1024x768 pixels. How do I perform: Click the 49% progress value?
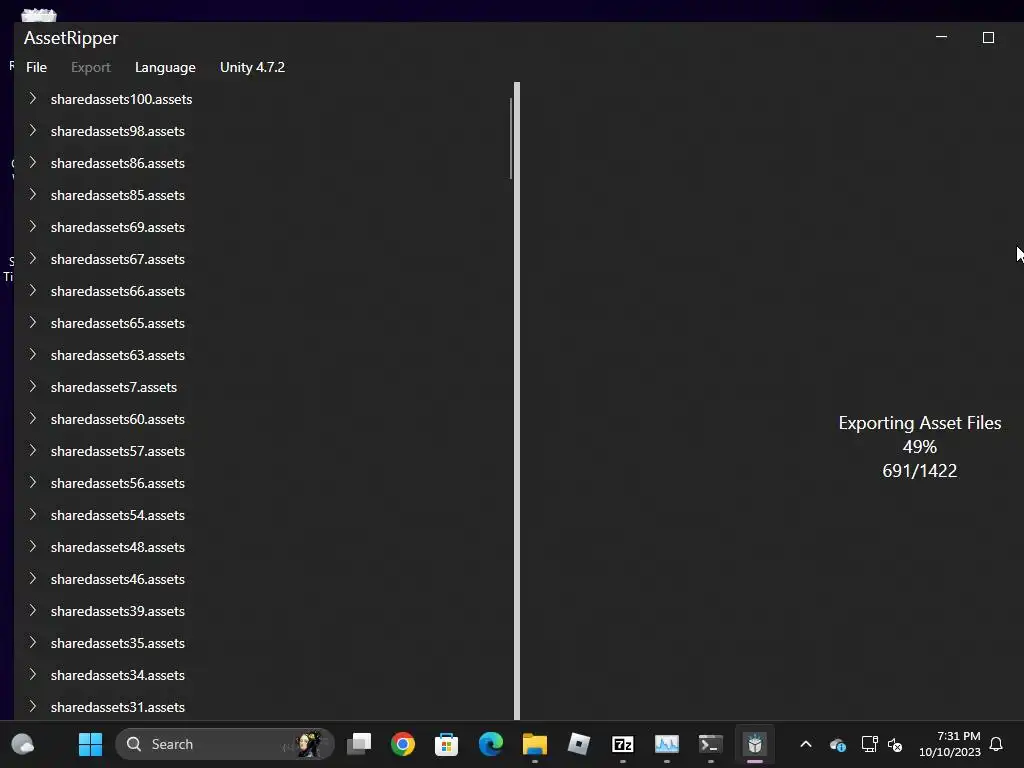(920, 447)
